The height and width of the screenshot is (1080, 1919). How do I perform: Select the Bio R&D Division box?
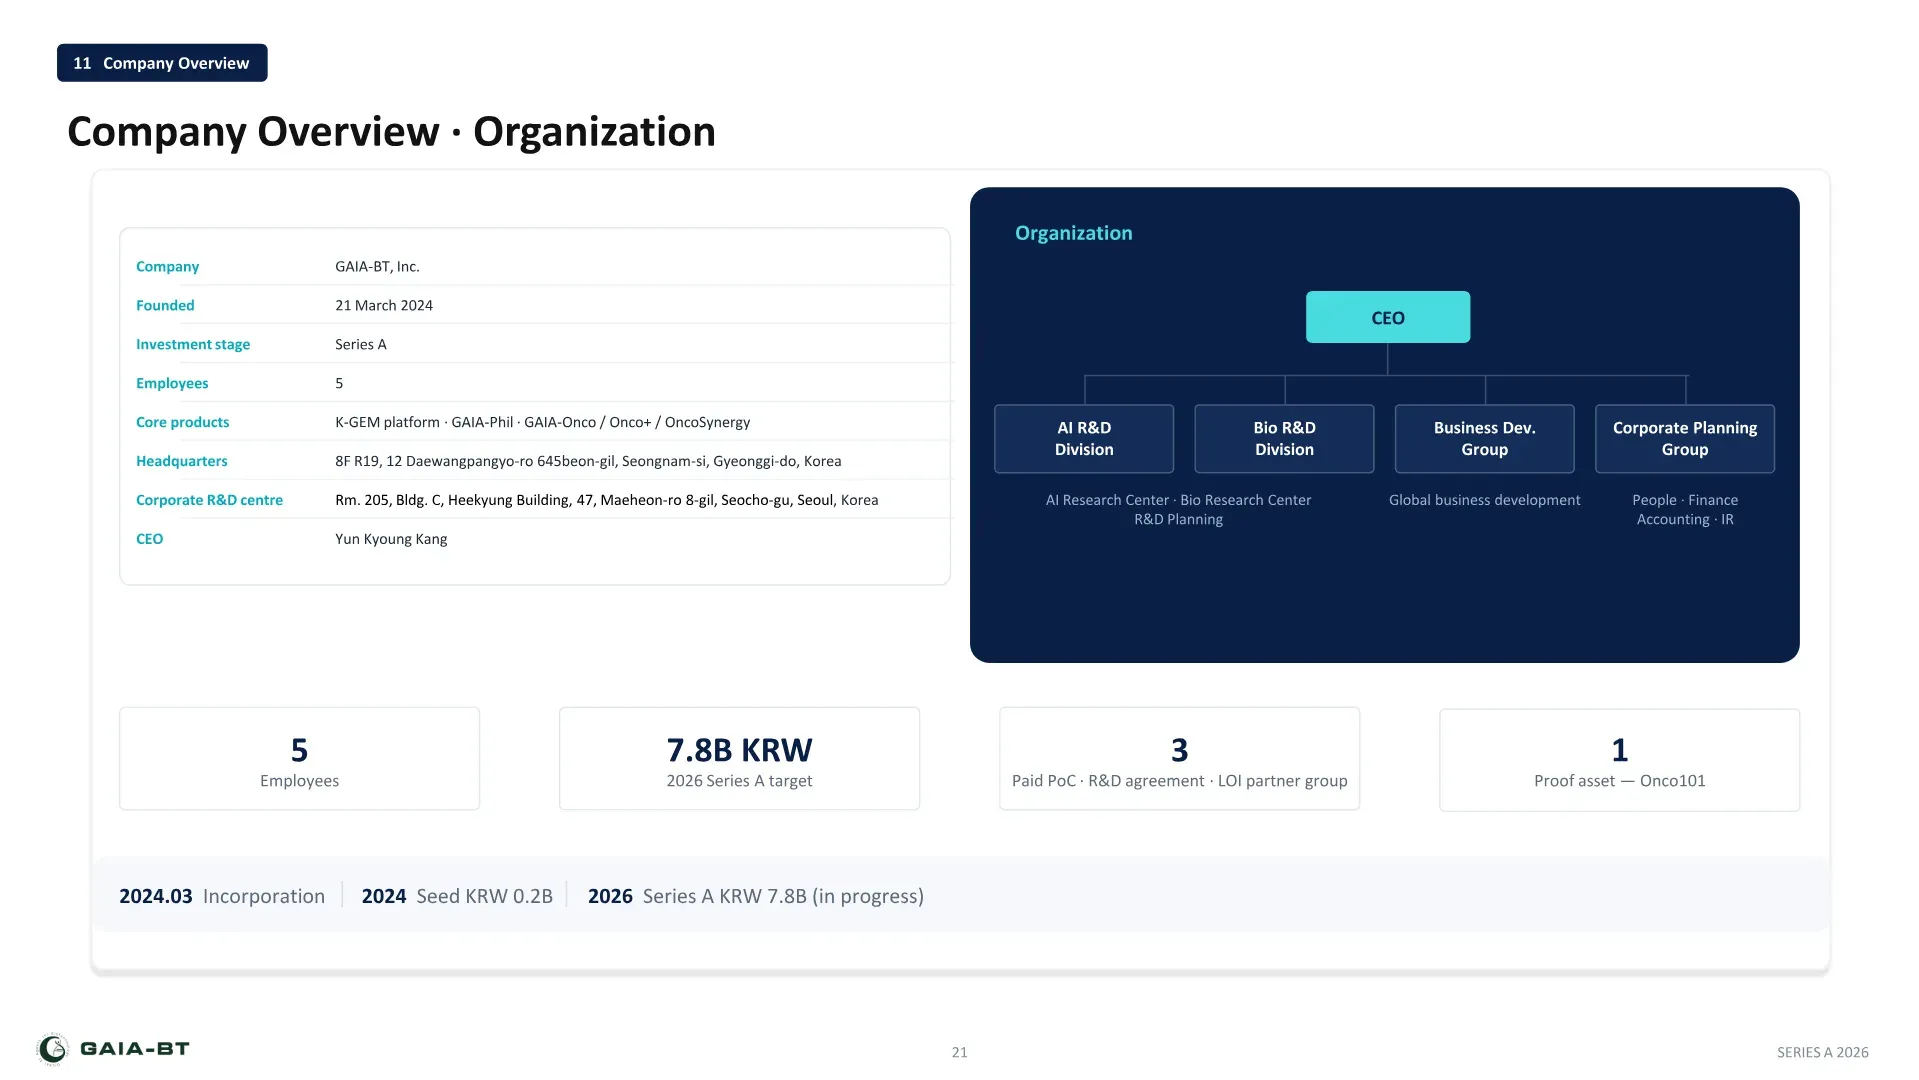[x=1284, y=438]
